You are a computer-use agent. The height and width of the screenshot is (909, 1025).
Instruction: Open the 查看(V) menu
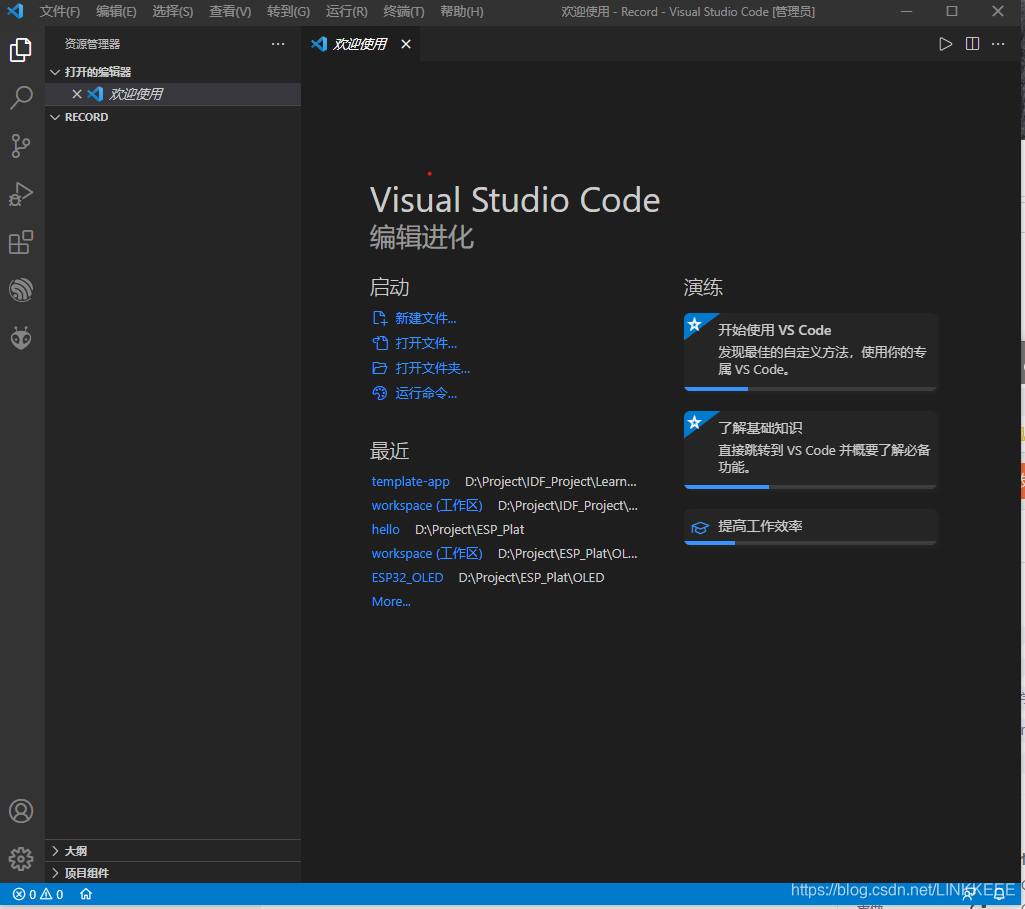[230, 12]
